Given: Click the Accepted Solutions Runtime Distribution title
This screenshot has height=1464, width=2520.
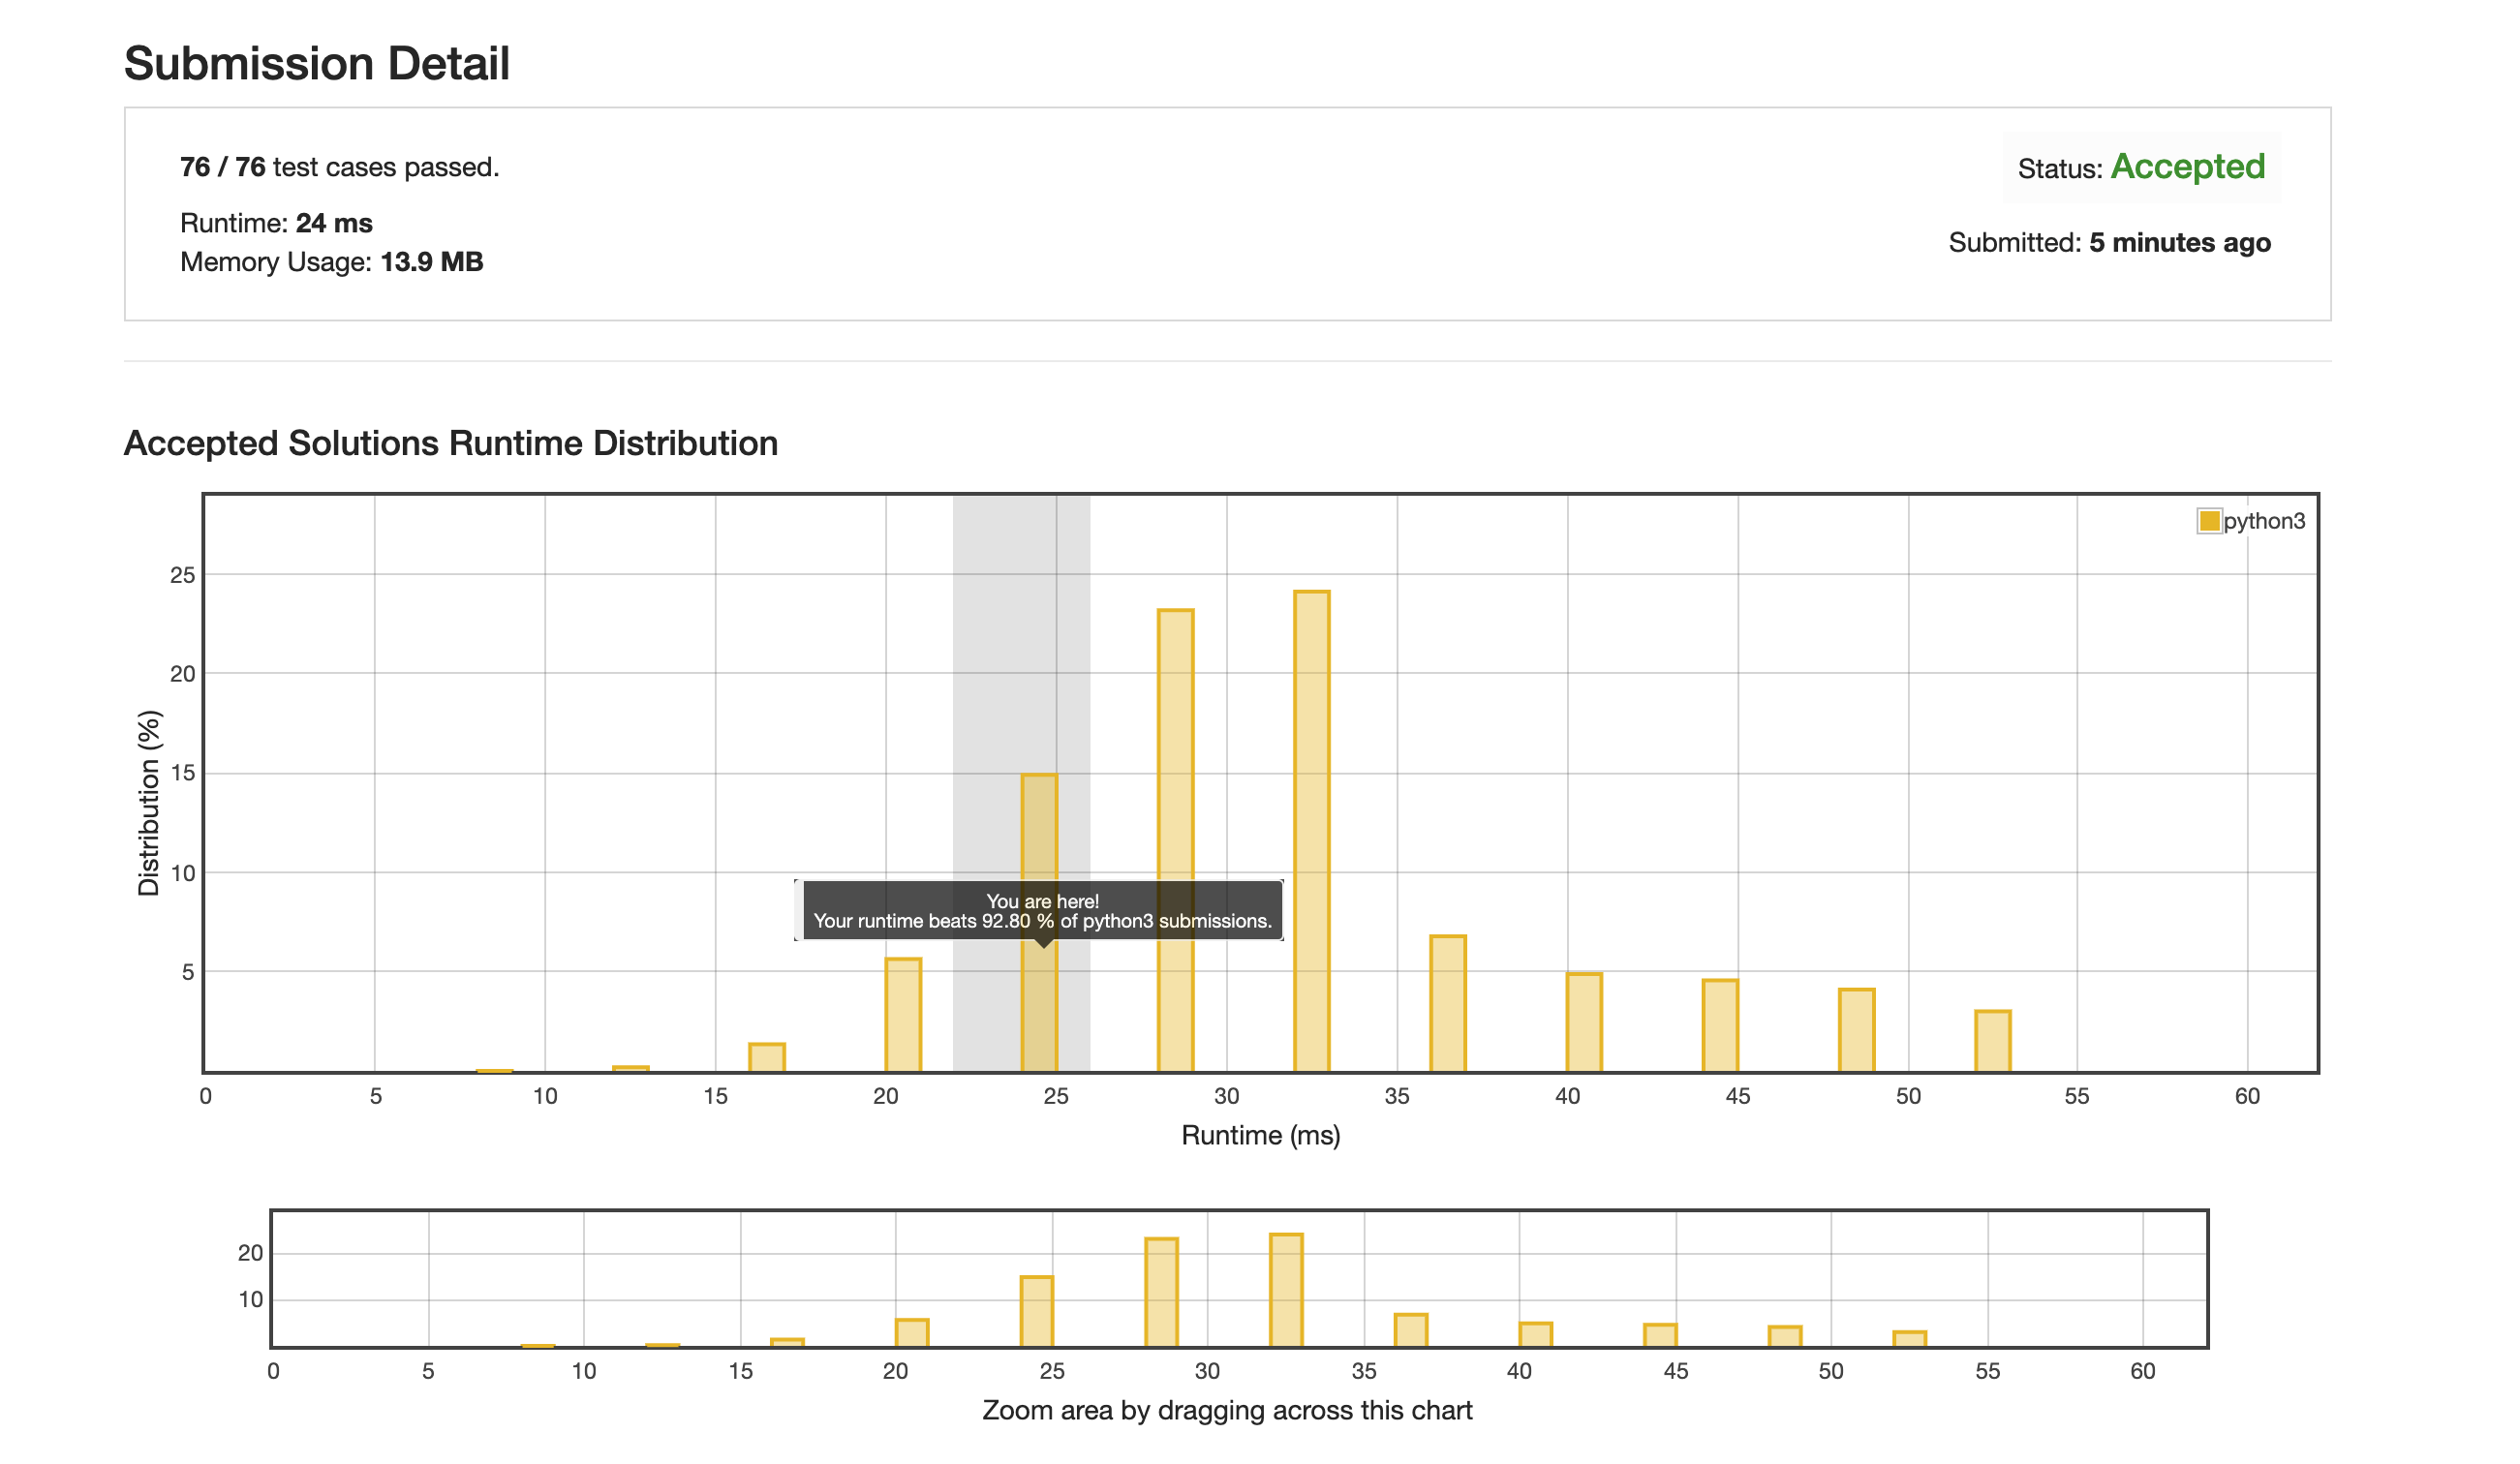Looking at the screenshot, I should tap(450, 443).
